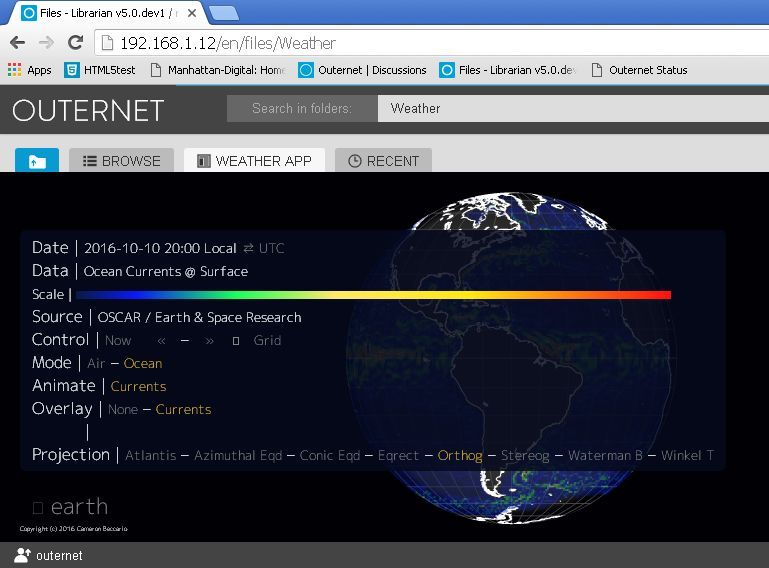
Task: Choose the Orthog projection
Action: coord(460,456)
